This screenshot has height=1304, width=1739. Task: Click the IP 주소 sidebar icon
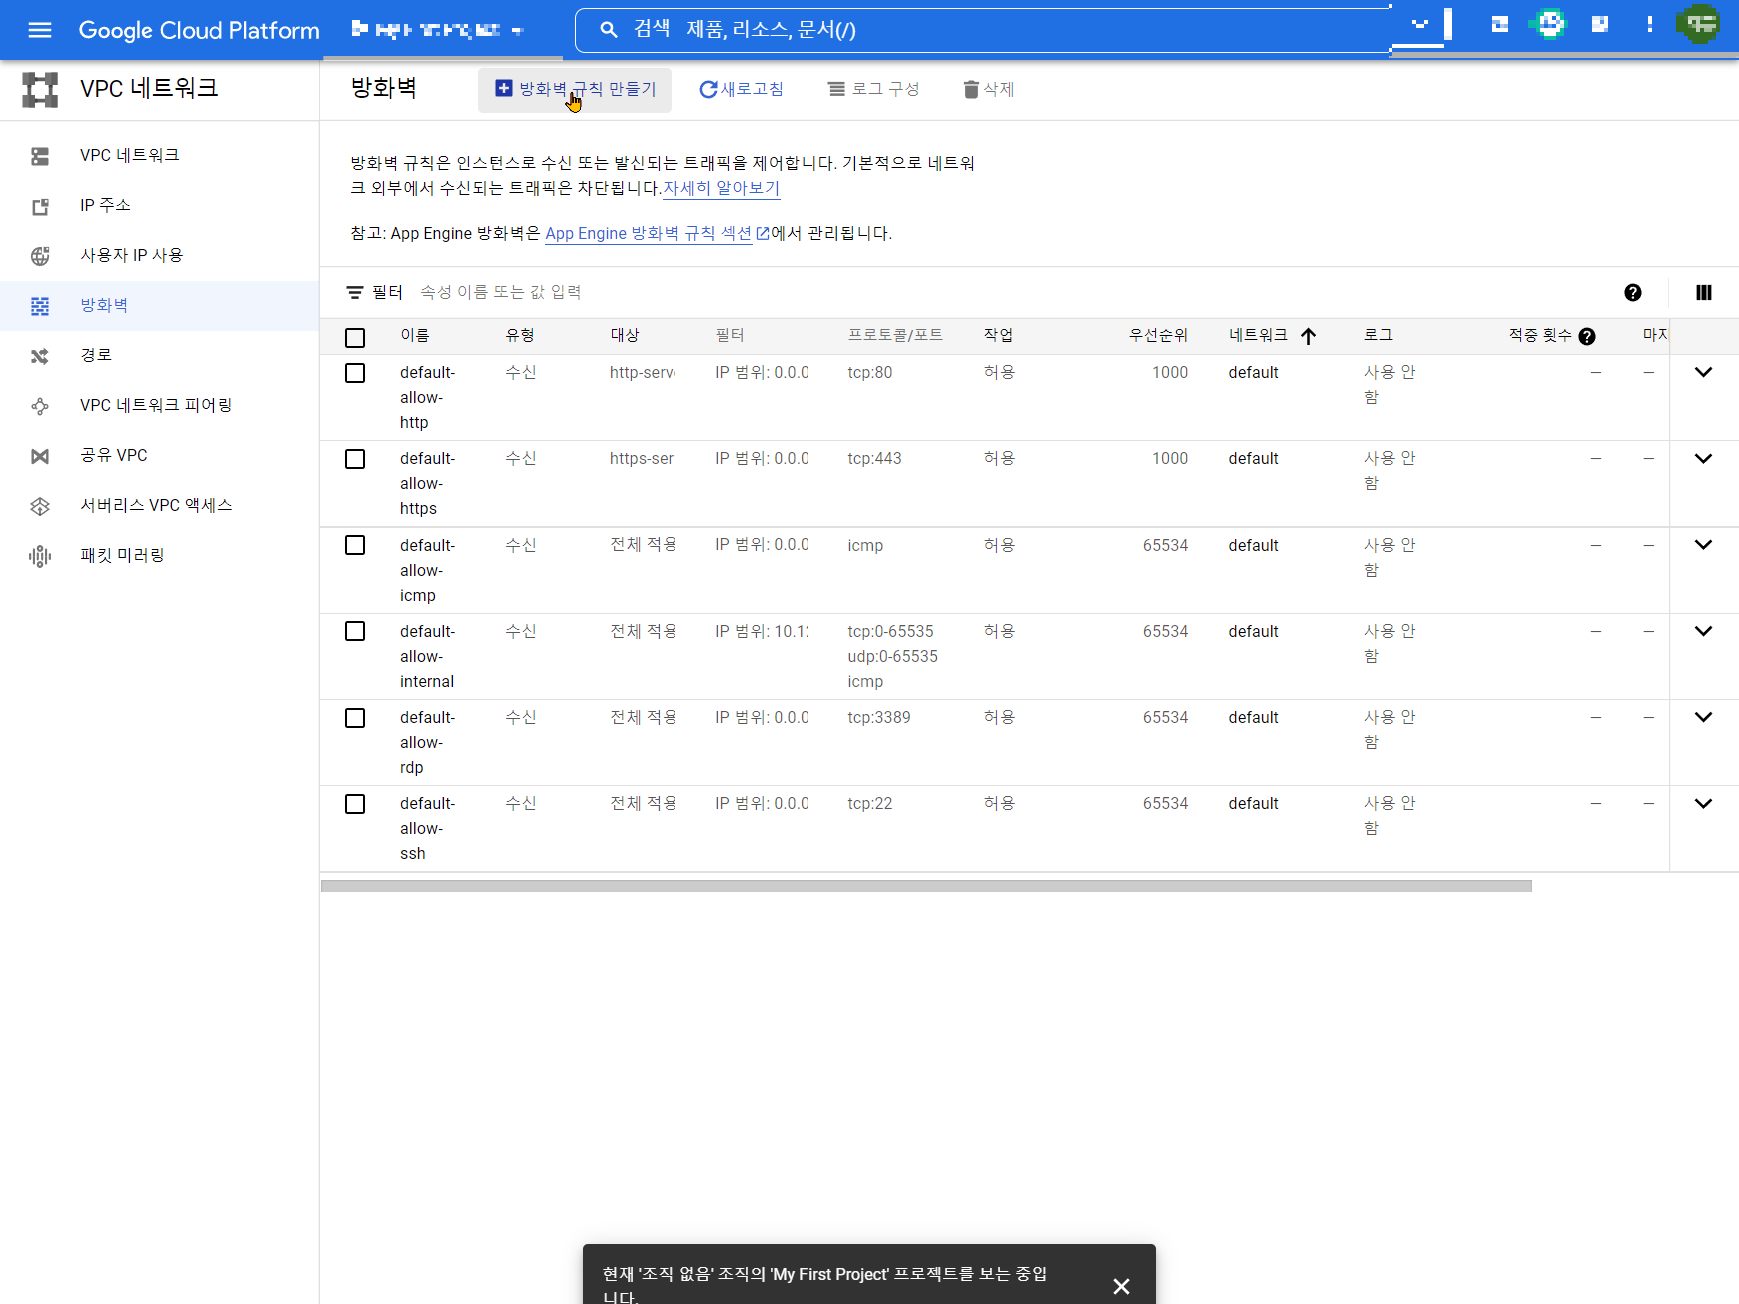coord(40,206)
